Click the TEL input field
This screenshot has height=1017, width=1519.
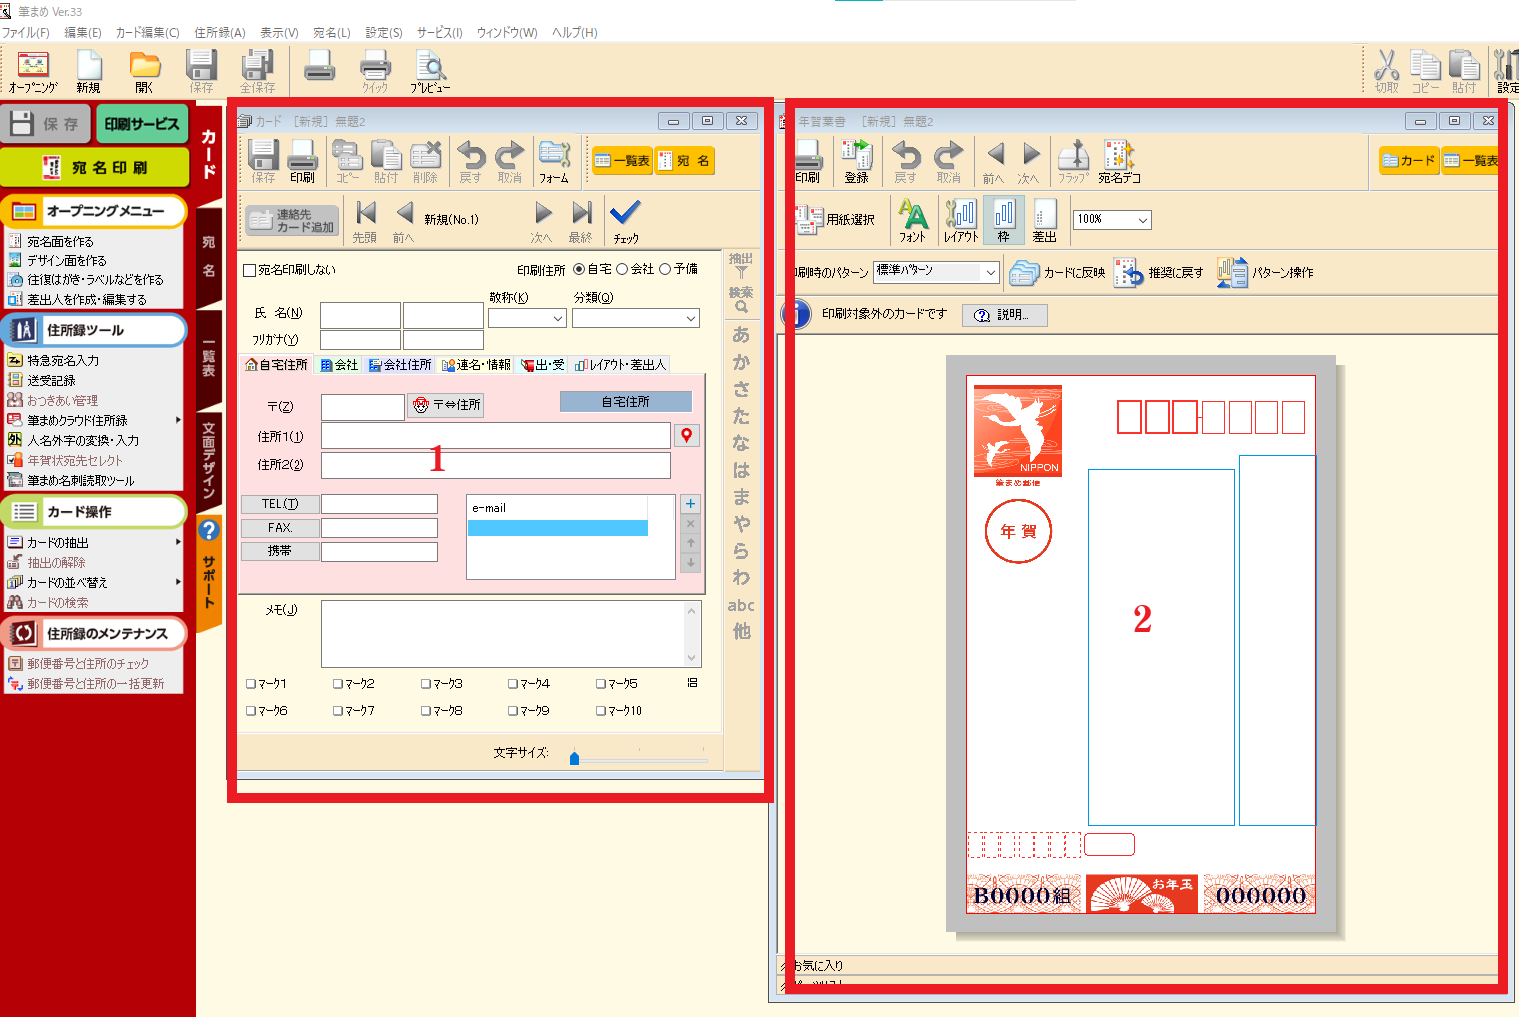[x=379, y=504]
